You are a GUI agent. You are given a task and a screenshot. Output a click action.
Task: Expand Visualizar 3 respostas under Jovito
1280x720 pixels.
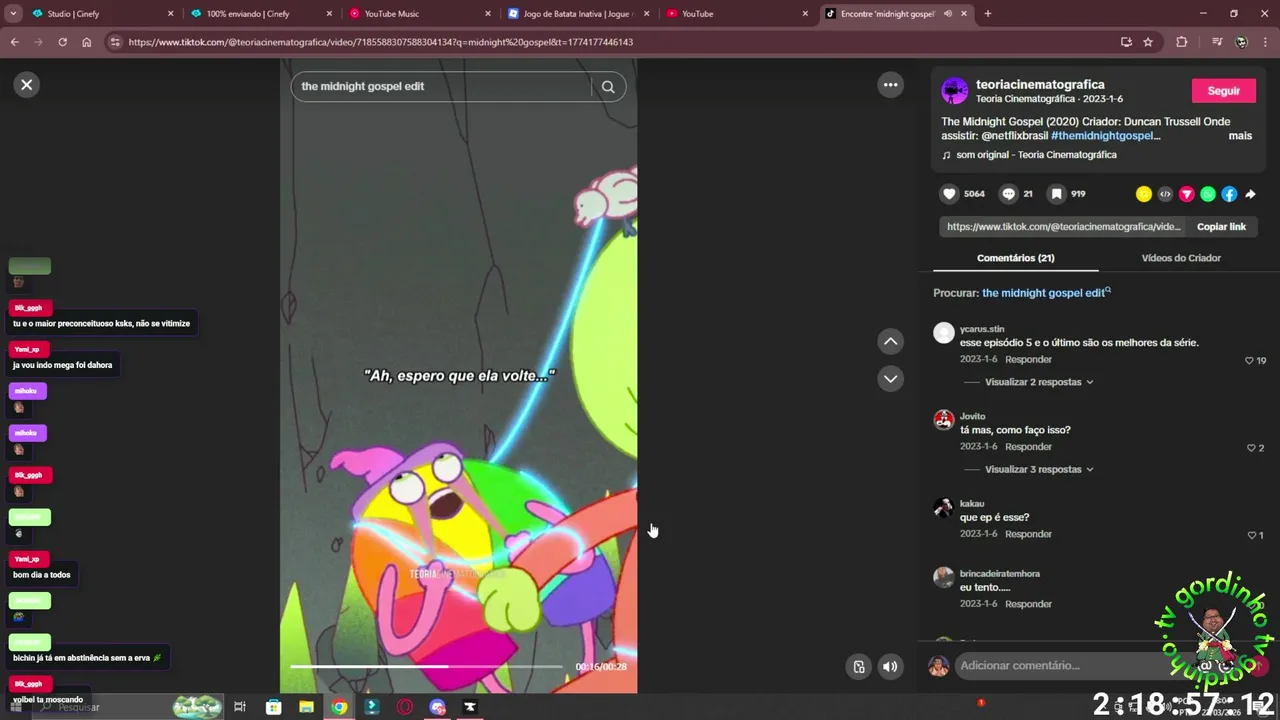point(1039,469)
